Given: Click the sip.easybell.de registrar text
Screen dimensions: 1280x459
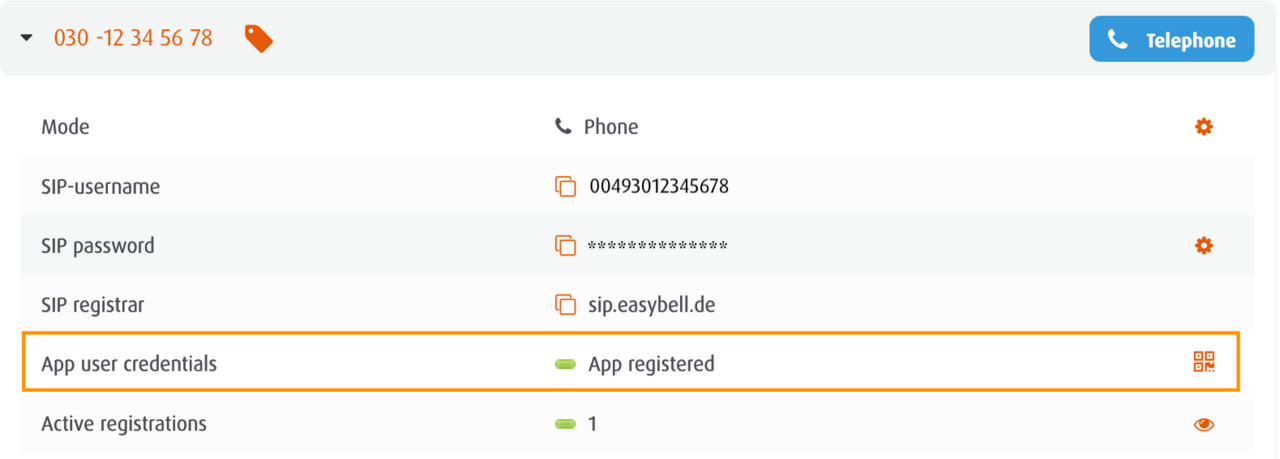Looking at the screenshot, I should (651, 305).
